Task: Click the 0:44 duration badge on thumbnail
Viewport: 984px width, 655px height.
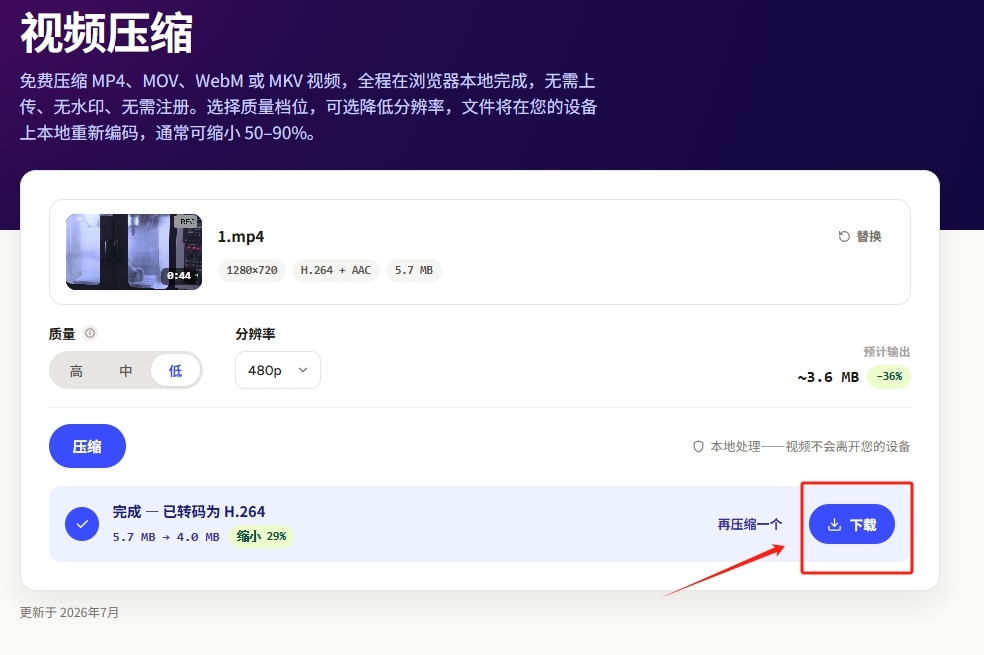Action: click(179, 275)
